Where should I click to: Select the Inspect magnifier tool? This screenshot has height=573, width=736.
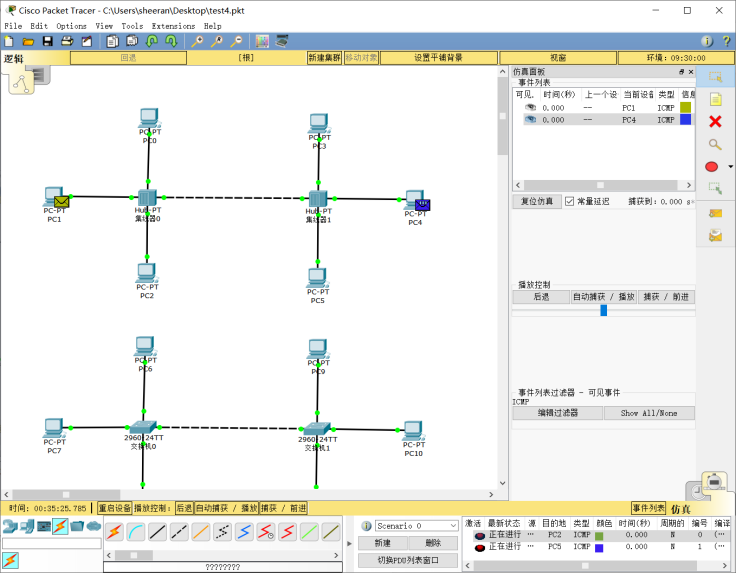(x=715, y=144)
